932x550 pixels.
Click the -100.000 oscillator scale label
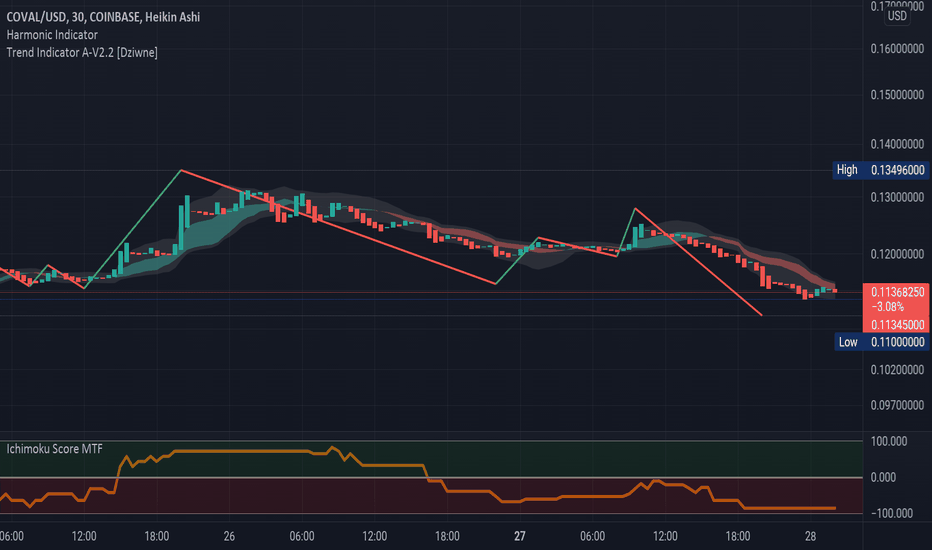click(892, 513)
